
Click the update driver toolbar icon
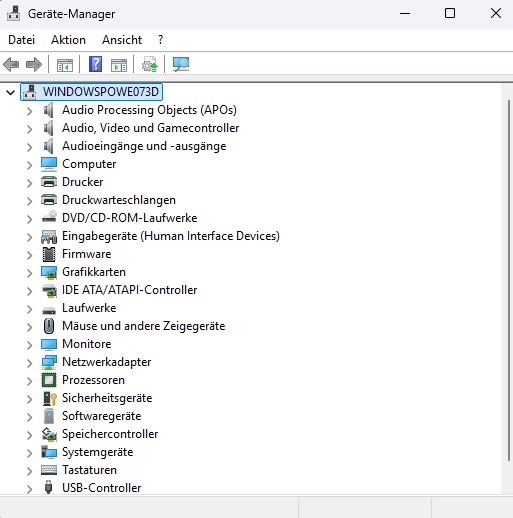tap(150, 64)
